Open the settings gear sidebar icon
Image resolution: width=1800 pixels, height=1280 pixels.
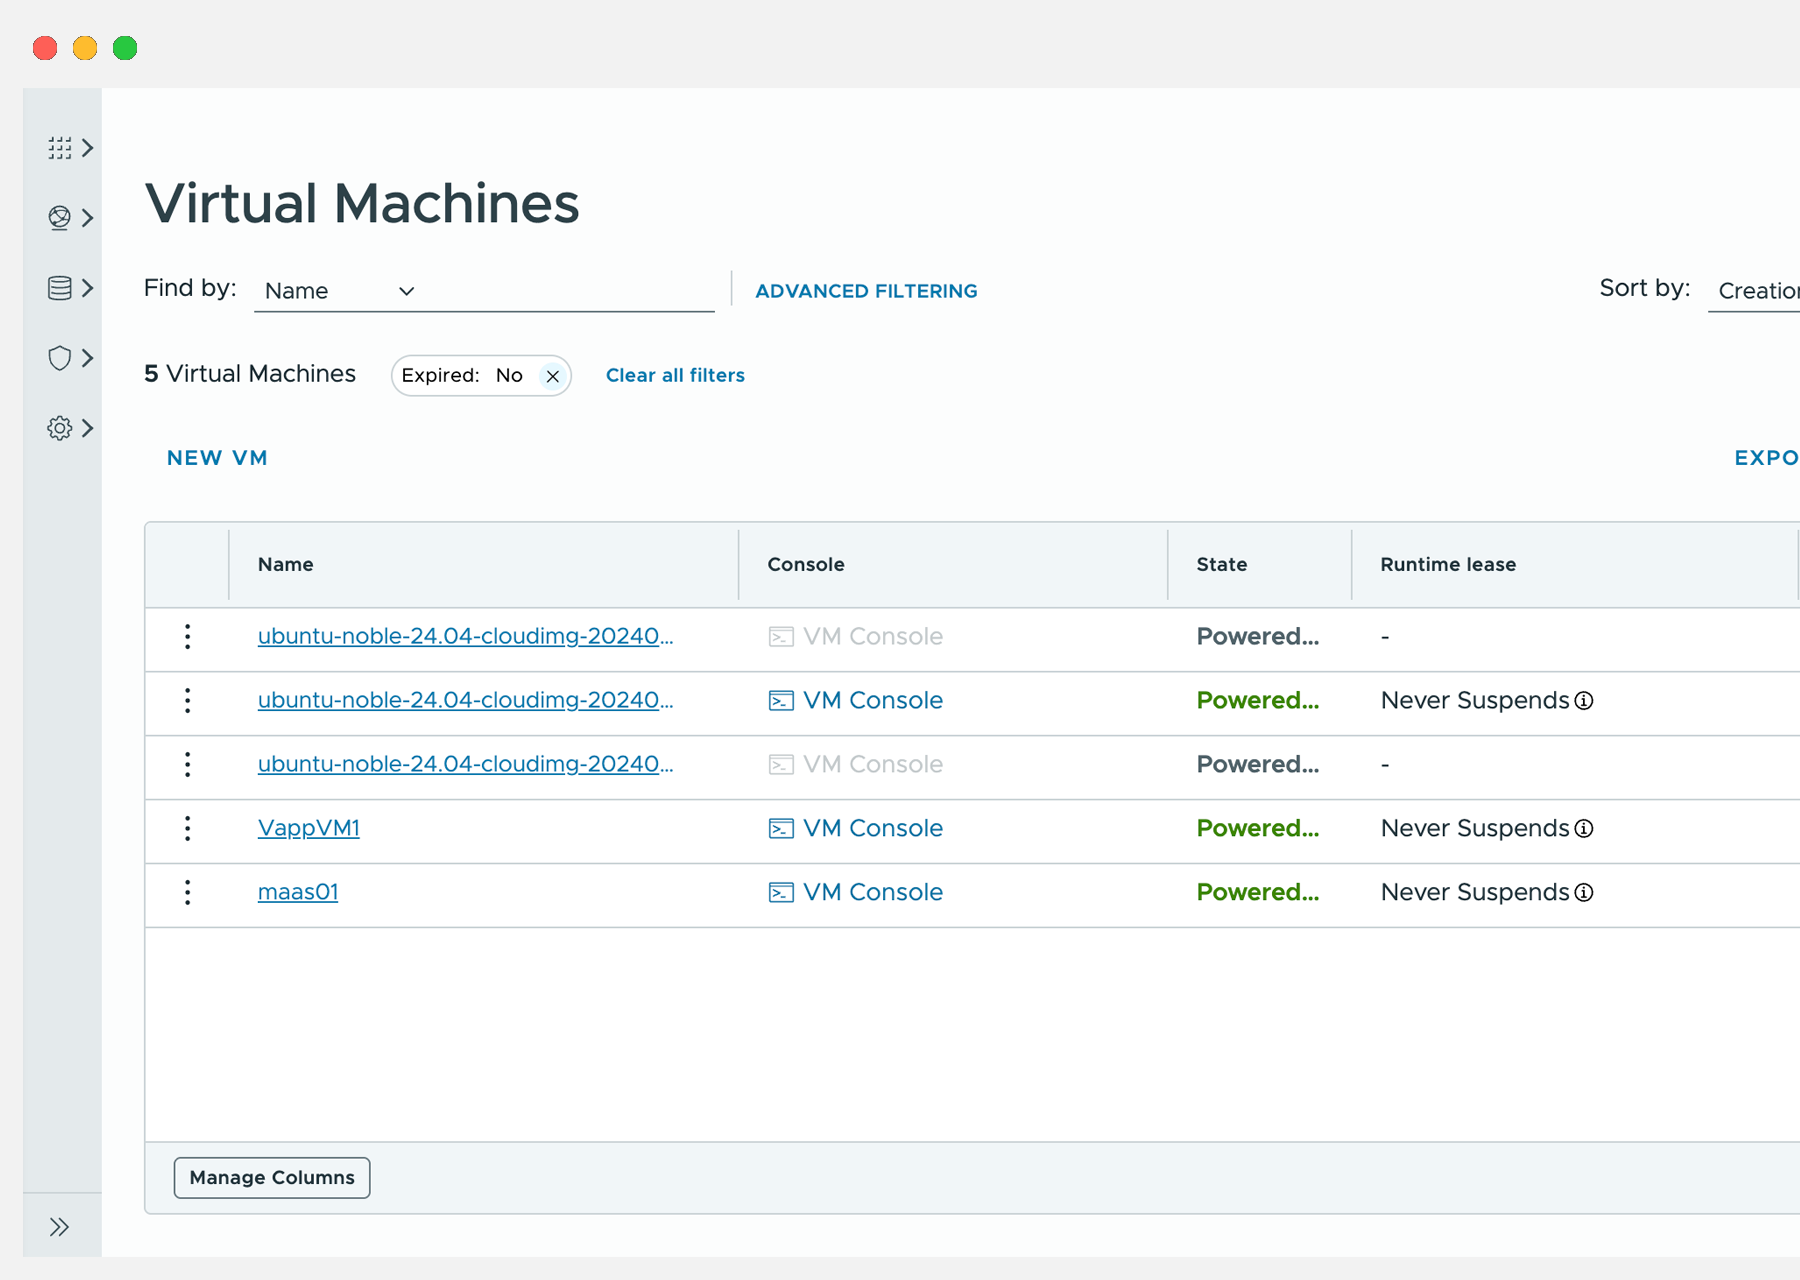60,428
